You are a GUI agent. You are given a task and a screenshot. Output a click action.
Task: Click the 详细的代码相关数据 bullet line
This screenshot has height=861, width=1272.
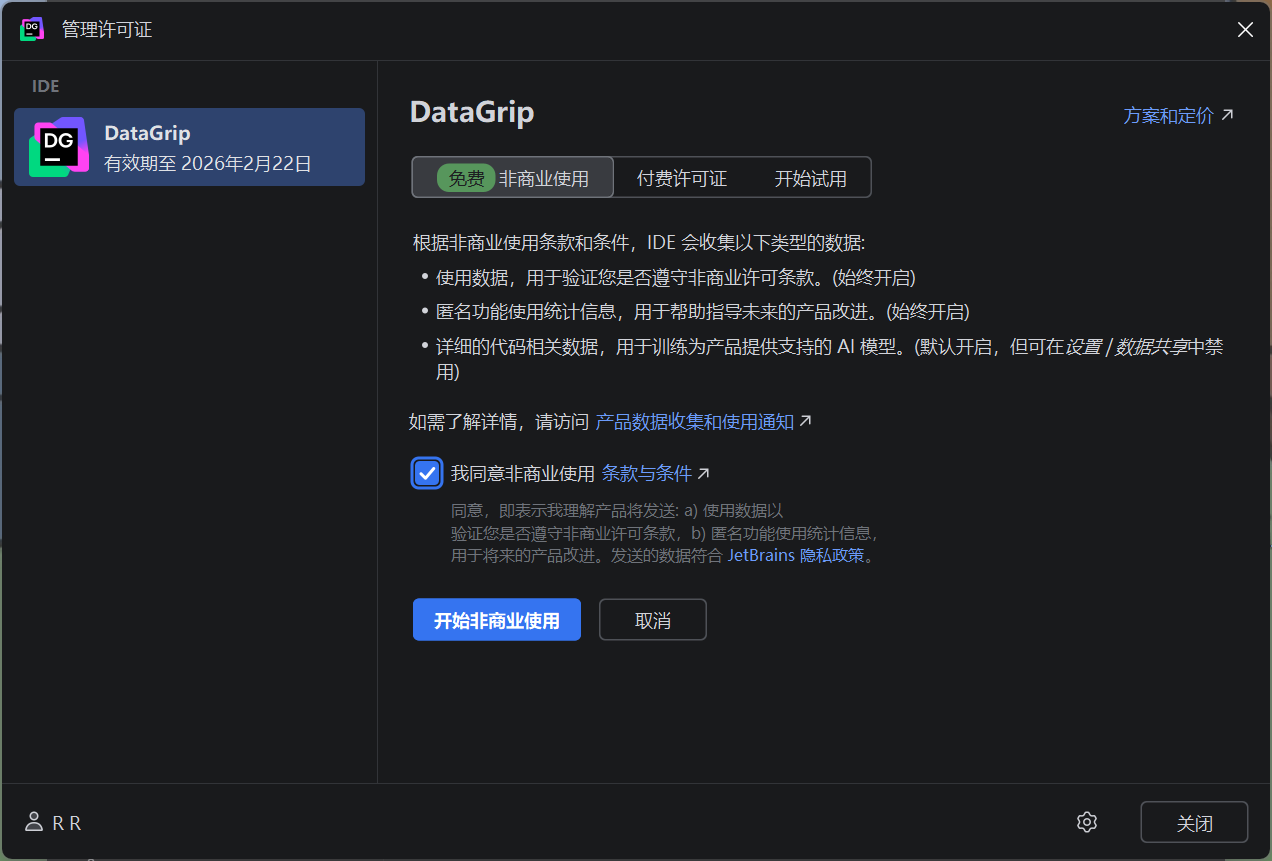point(829,359)
